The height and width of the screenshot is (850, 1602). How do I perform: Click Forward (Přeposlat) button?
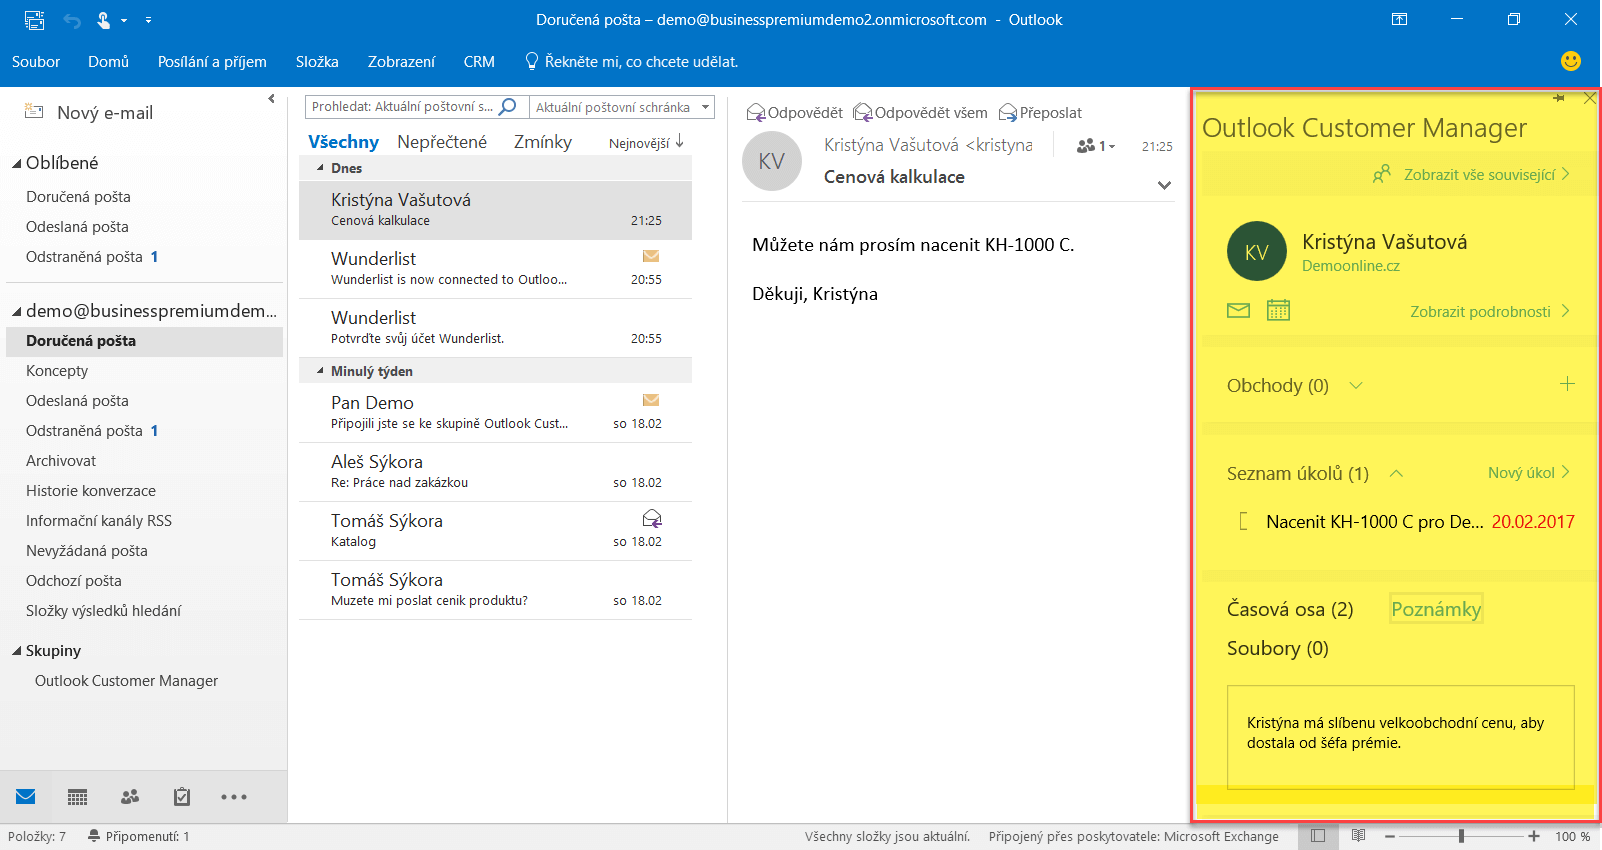1040,113
